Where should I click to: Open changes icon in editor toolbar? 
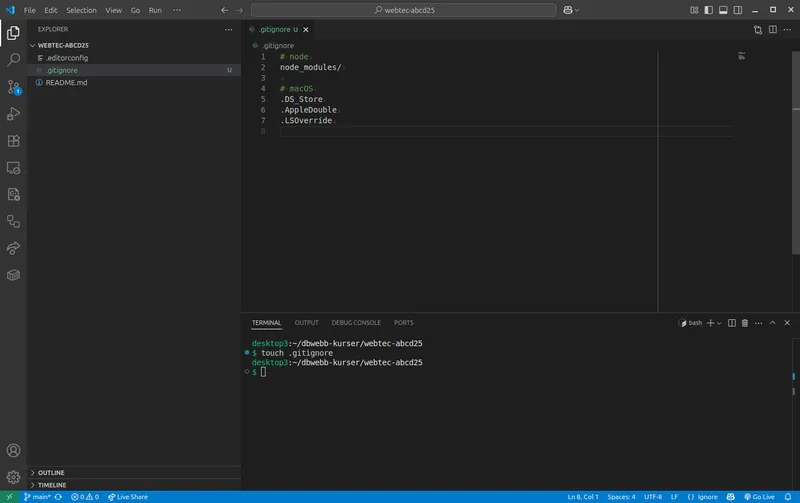pyautogui.click(x=758, y=30)
